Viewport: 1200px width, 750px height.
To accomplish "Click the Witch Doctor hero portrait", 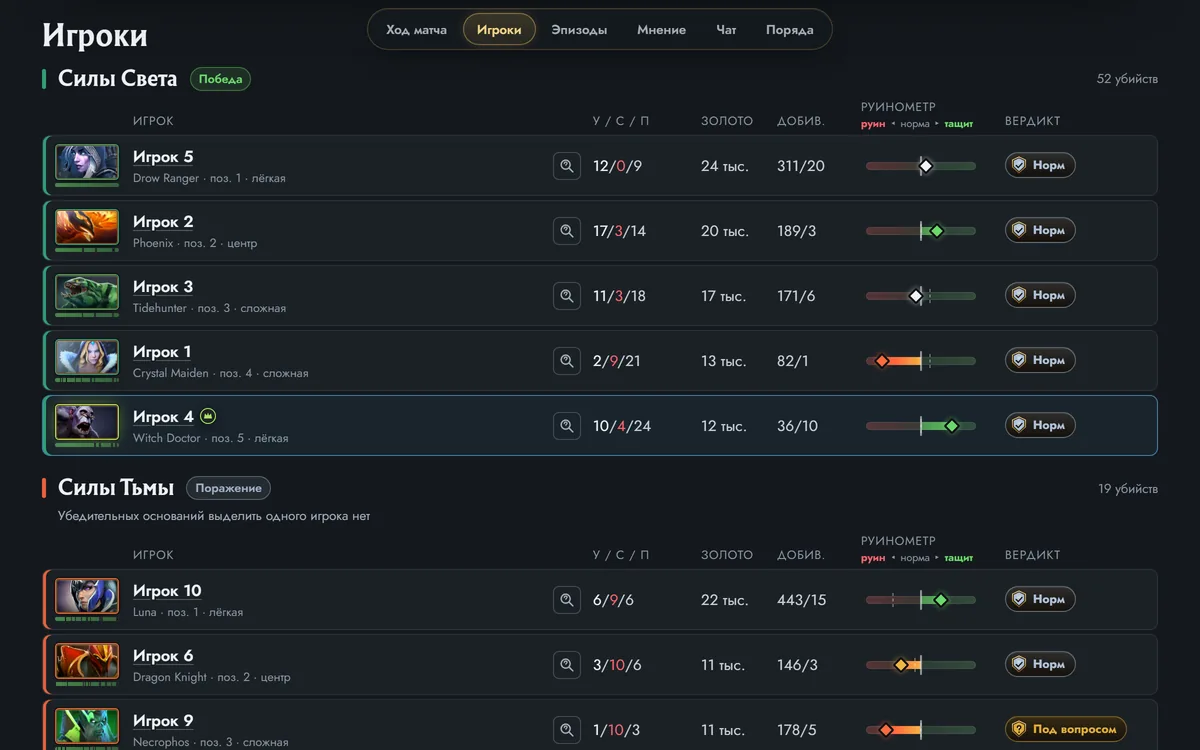I will click(x=87, y=422).
